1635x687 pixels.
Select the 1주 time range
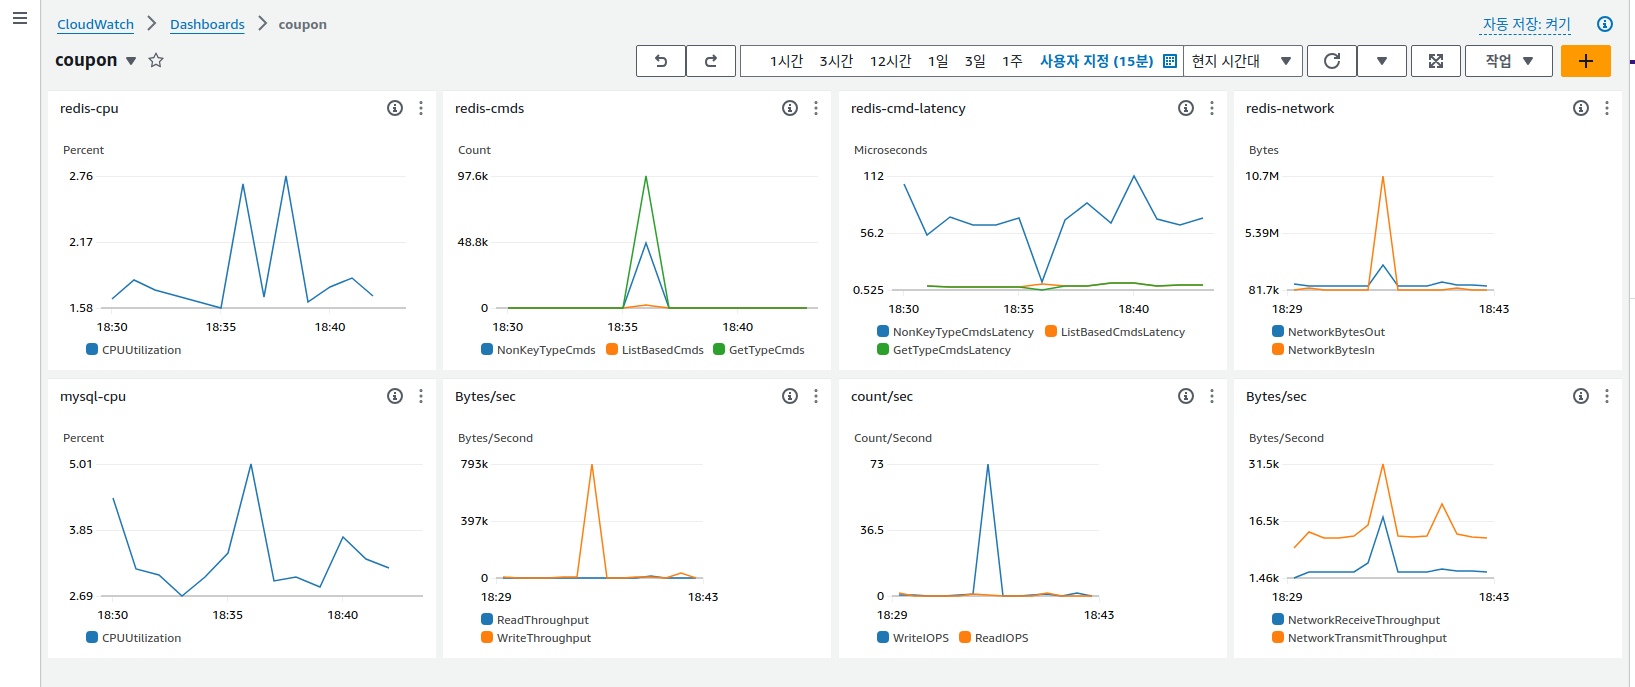click(x=1012, y=61)
